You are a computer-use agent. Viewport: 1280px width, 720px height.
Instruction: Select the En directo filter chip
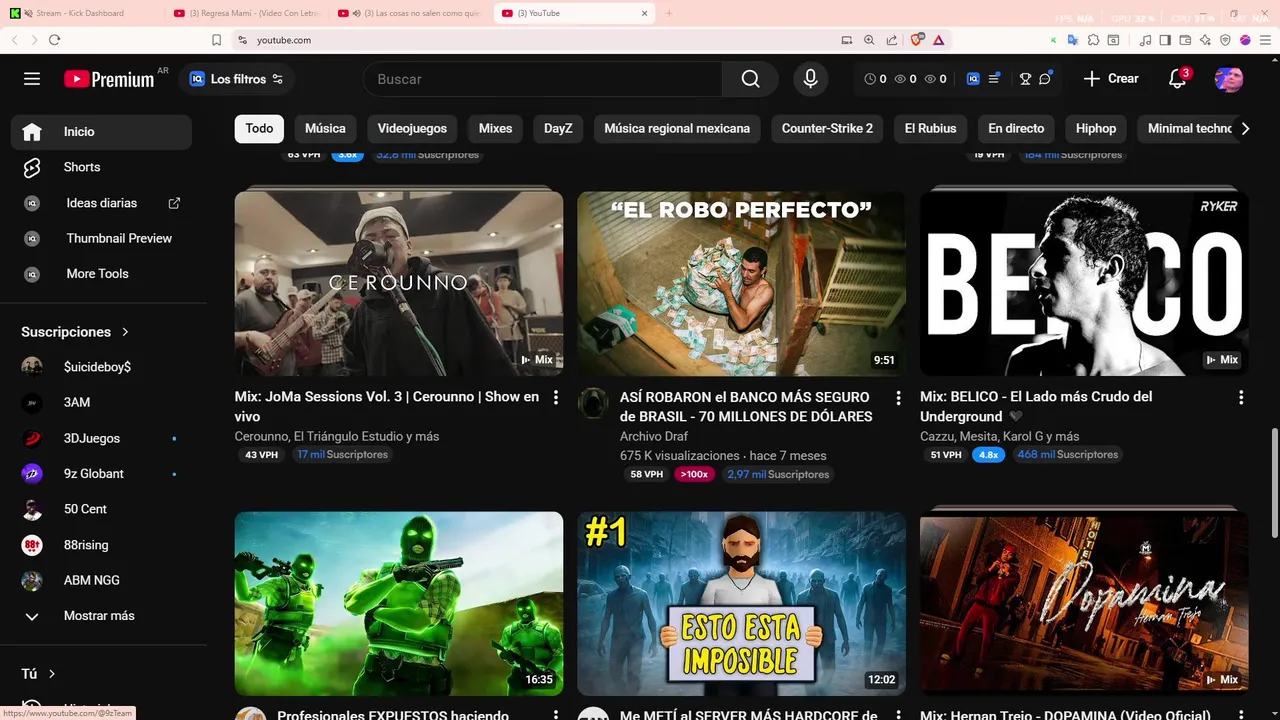tap(1016, 128)
